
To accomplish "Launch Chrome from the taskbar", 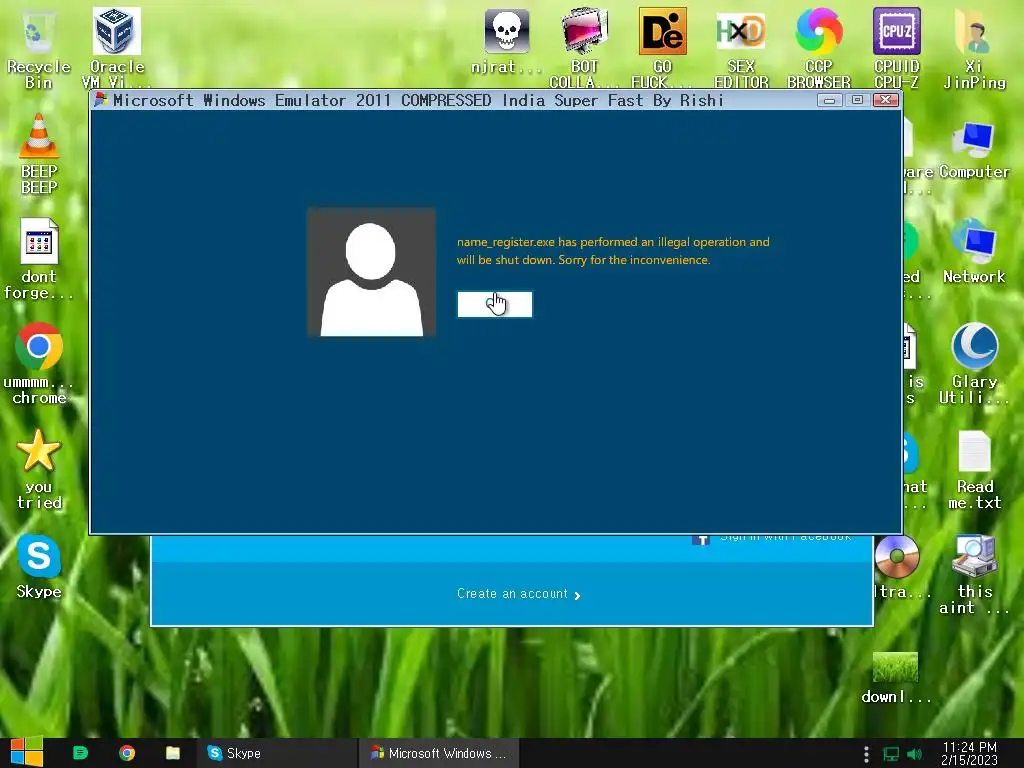I will [127, 753].
